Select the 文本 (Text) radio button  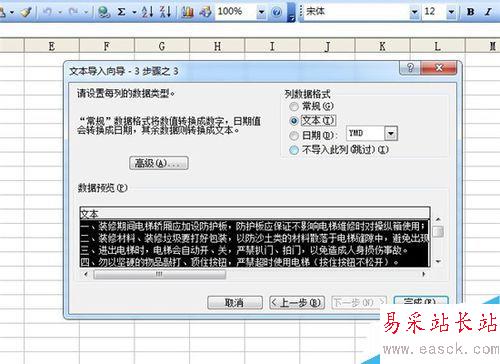(x=294, y=121)
